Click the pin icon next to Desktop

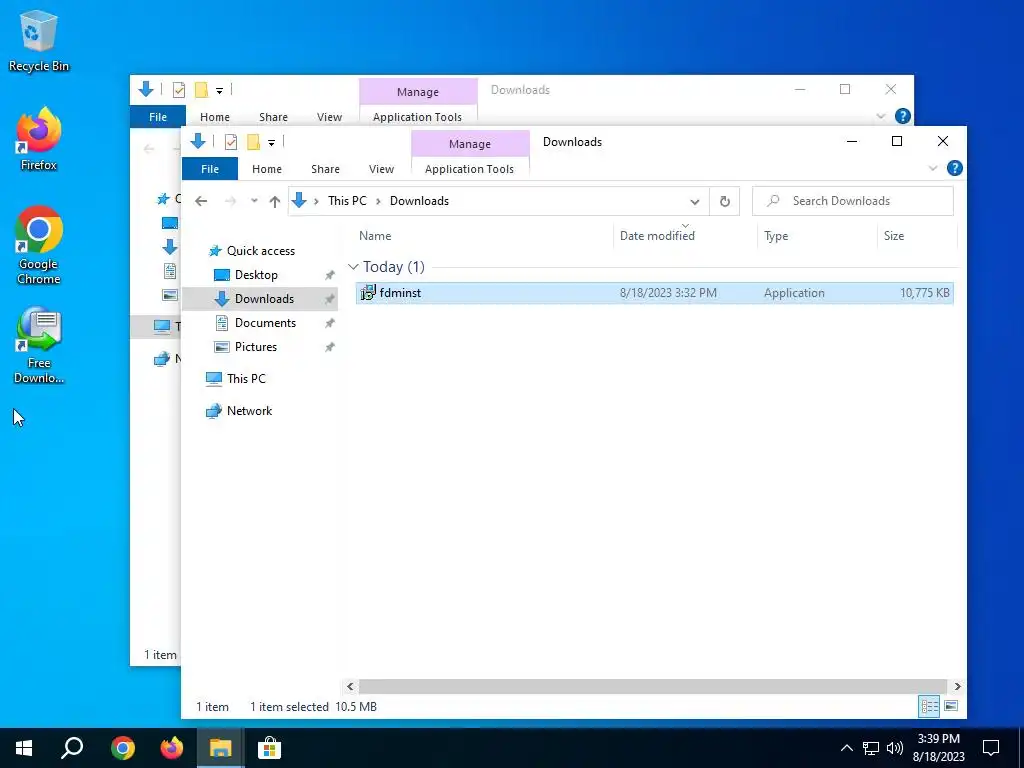point(329,275)
